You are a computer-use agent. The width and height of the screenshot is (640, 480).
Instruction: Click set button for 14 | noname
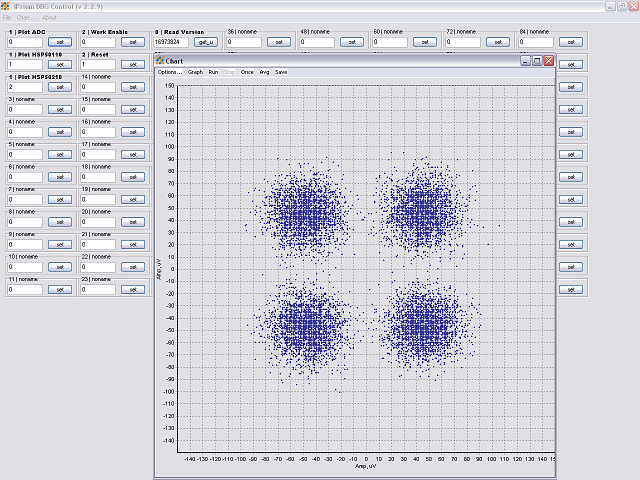point(133,87)
